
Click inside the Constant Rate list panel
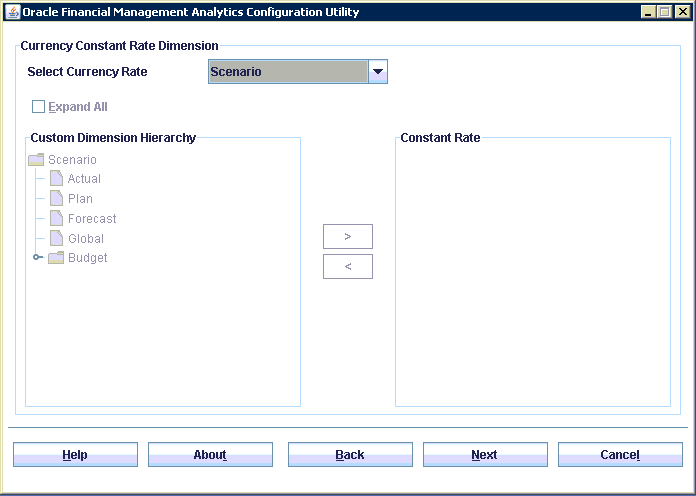click(533, 273)
